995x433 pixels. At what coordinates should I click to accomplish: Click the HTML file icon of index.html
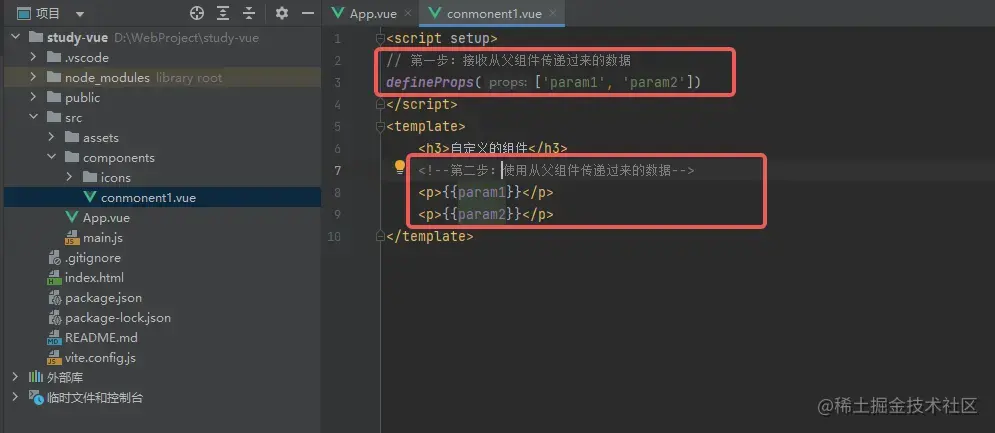tap(54, 277)
